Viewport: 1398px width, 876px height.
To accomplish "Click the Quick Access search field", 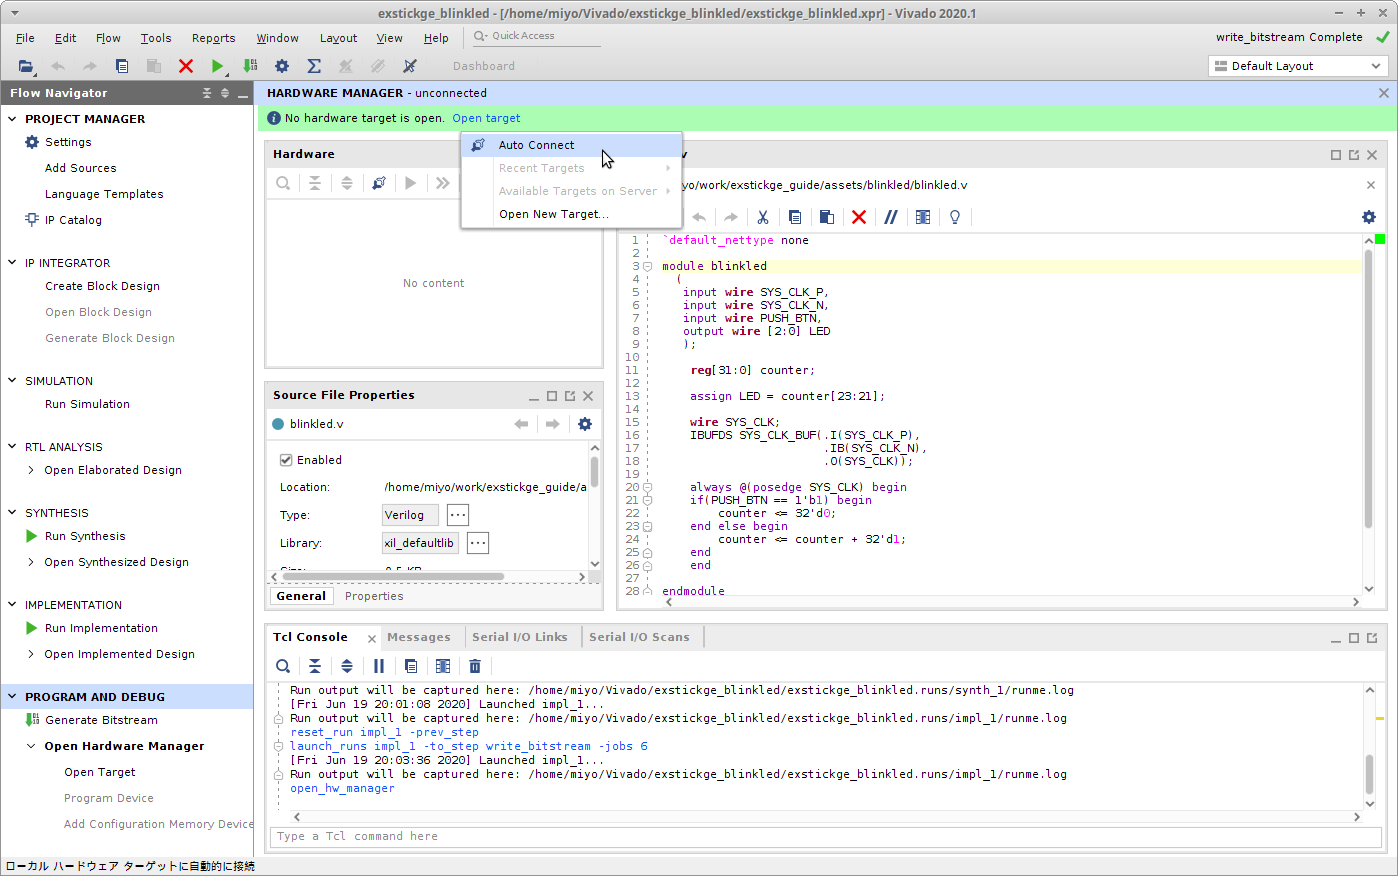I will 536,36.
